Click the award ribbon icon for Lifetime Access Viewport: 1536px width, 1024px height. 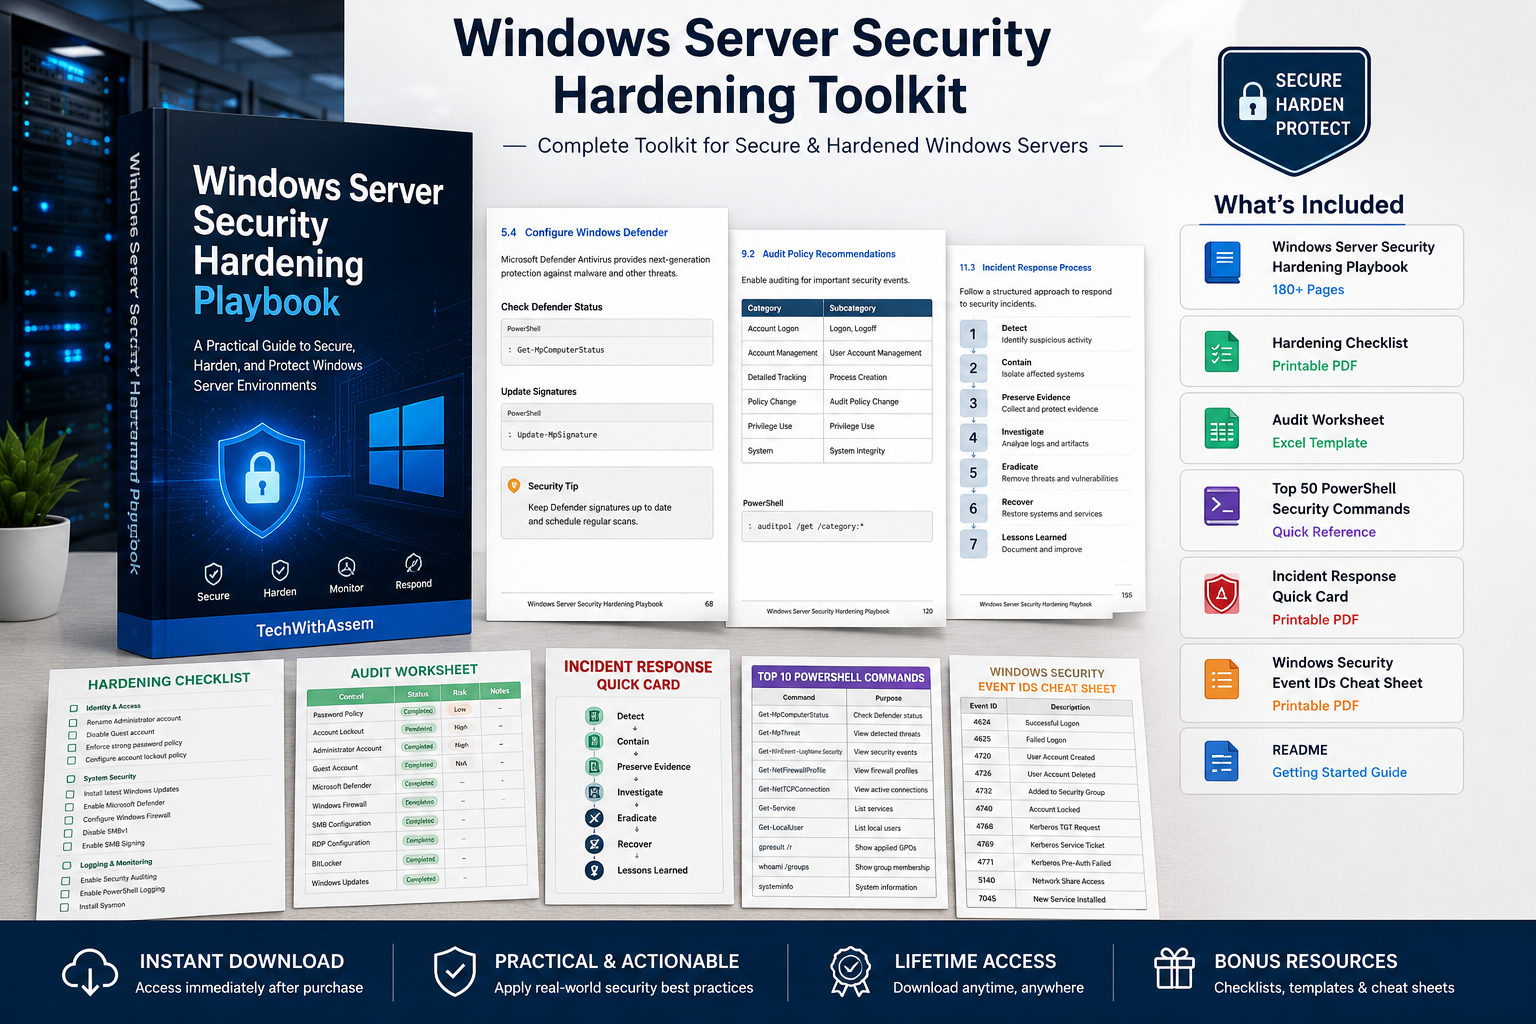(850, 971)
